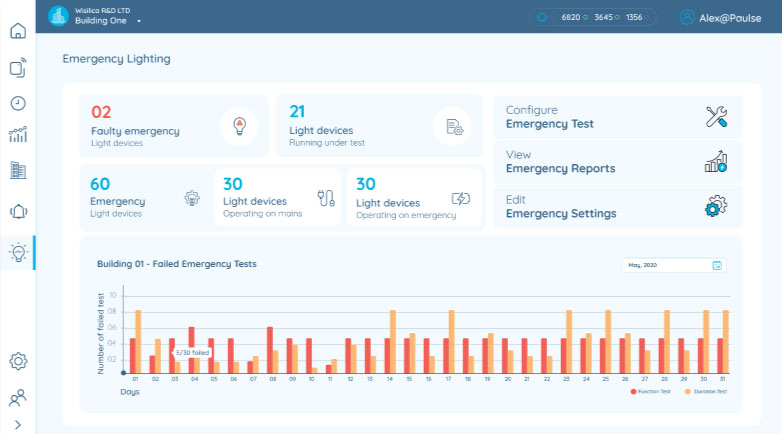
Task: Click the Duration Test legend swatch
Action: click(686, 392)
